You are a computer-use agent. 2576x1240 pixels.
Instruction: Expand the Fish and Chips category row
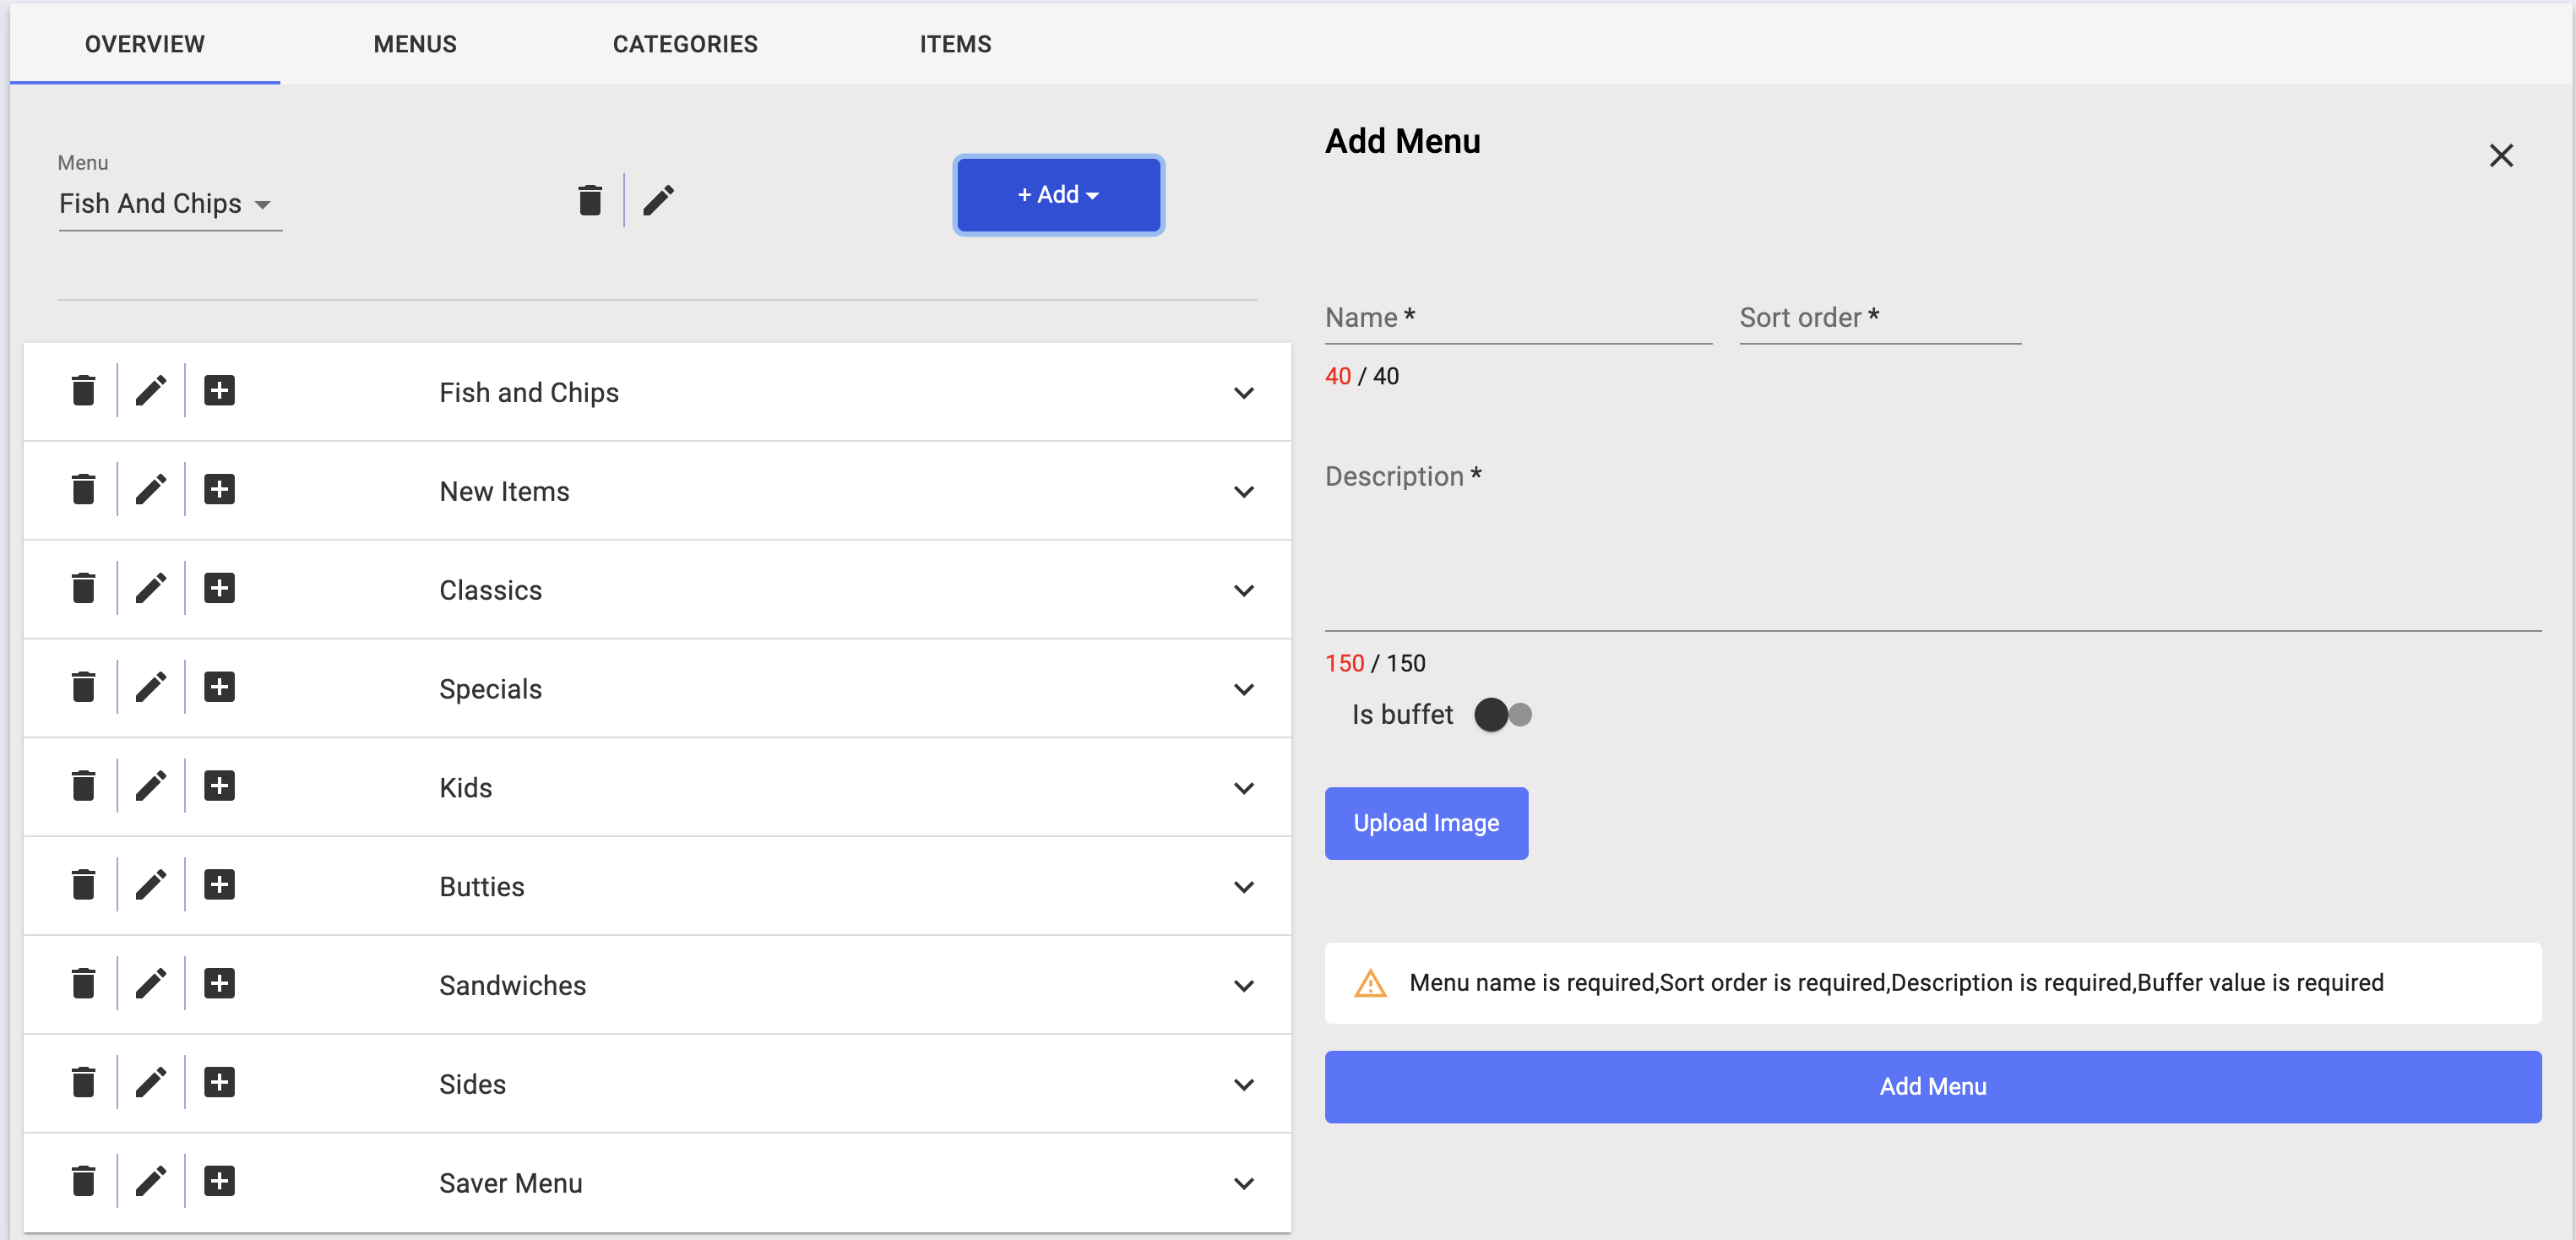(x=1243, y=393)
